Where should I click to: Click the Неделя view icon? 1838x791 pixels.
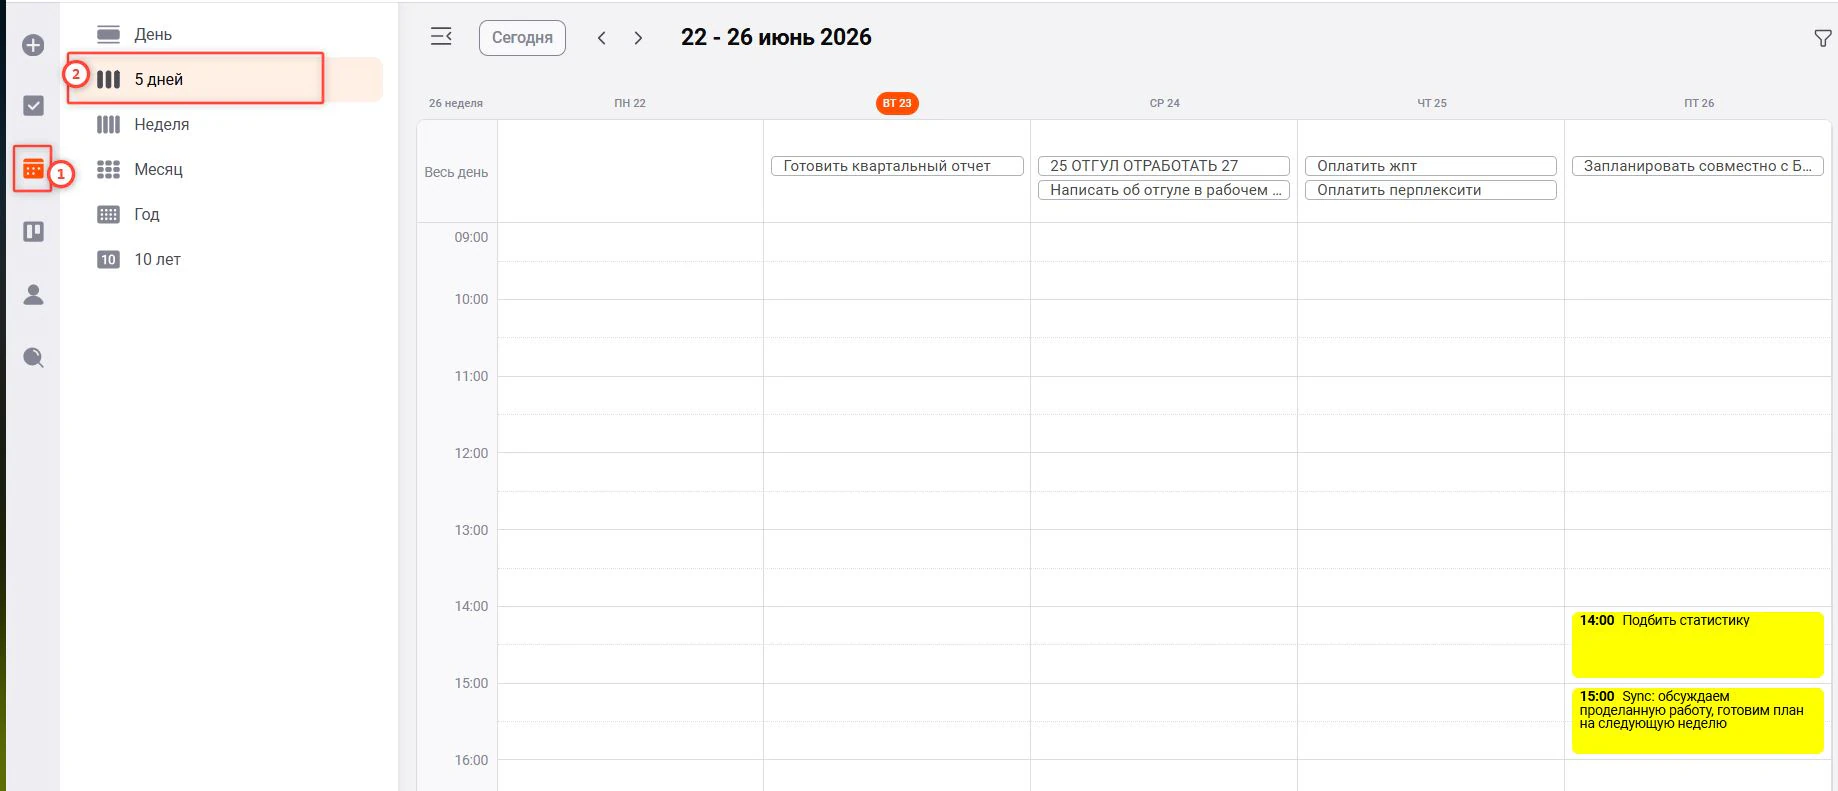click(x=108, y=124)
